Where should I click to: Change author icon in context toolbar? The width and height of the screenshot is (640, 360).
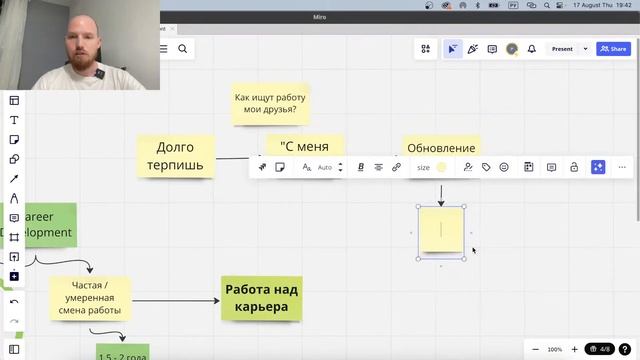tap(468, 167)
